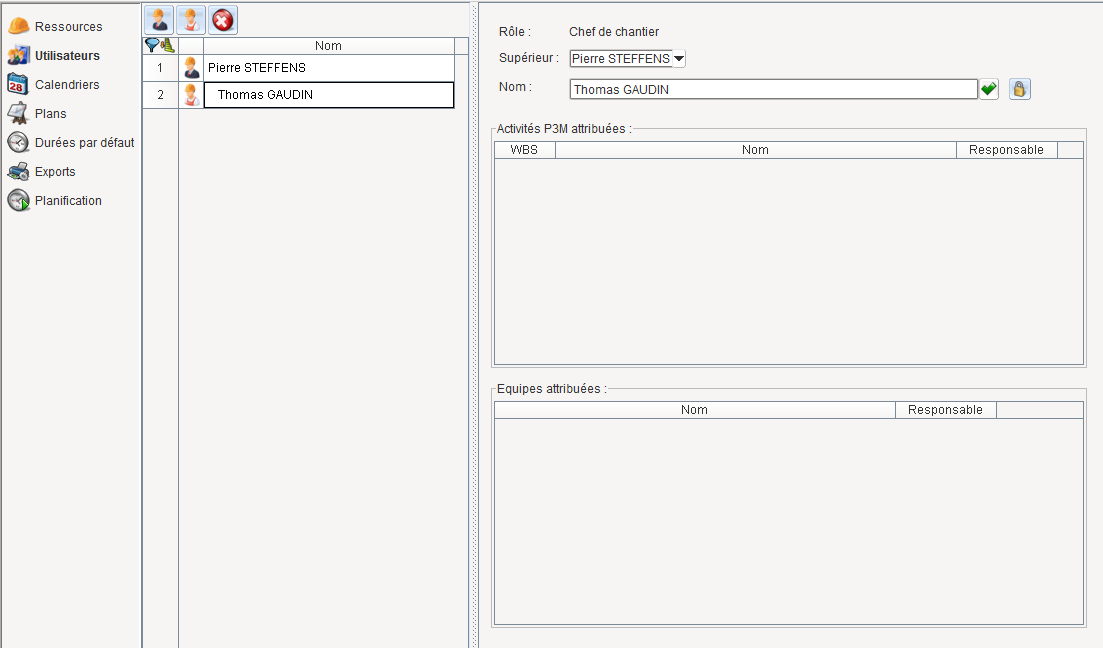The image size is (1103, 648).
Task: Click the filter and sort icon in the table header
Action: coord(160,46)
